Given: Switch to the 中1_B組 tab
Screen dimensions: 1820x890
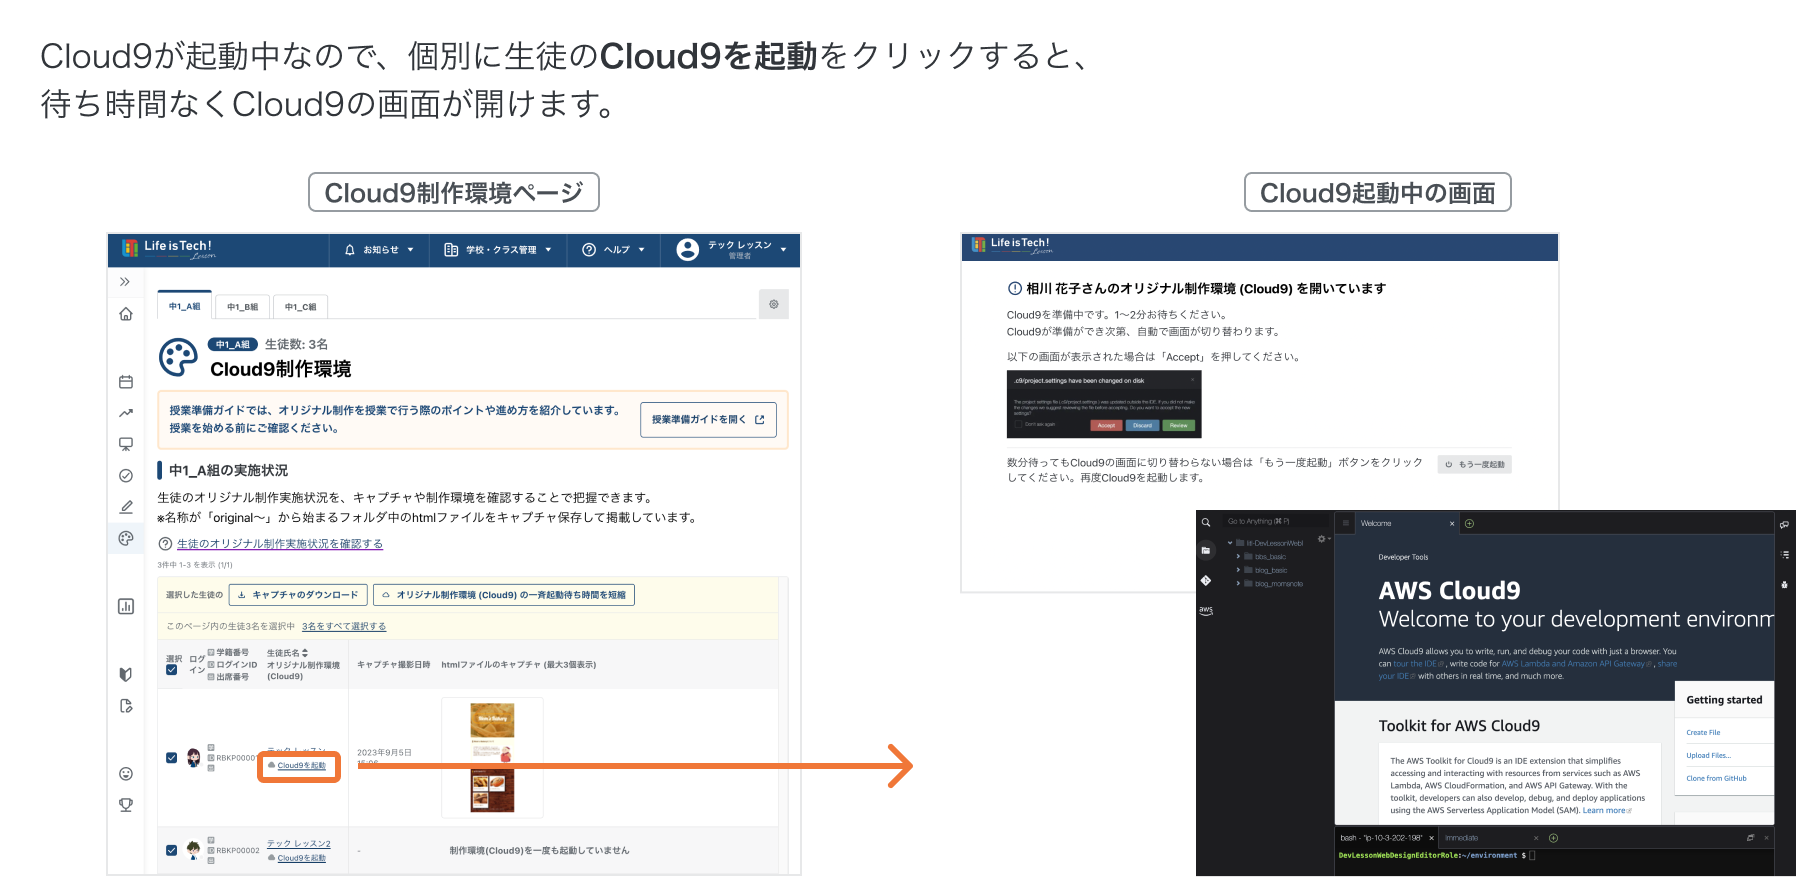Looking at the screenshot, I should click(242, 307).
